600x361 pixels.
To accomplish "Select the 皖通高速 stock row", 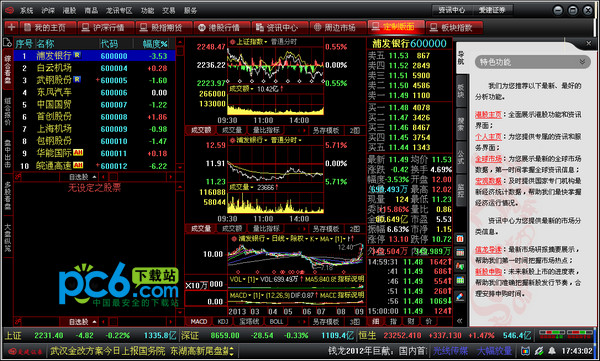I will 95,166.
